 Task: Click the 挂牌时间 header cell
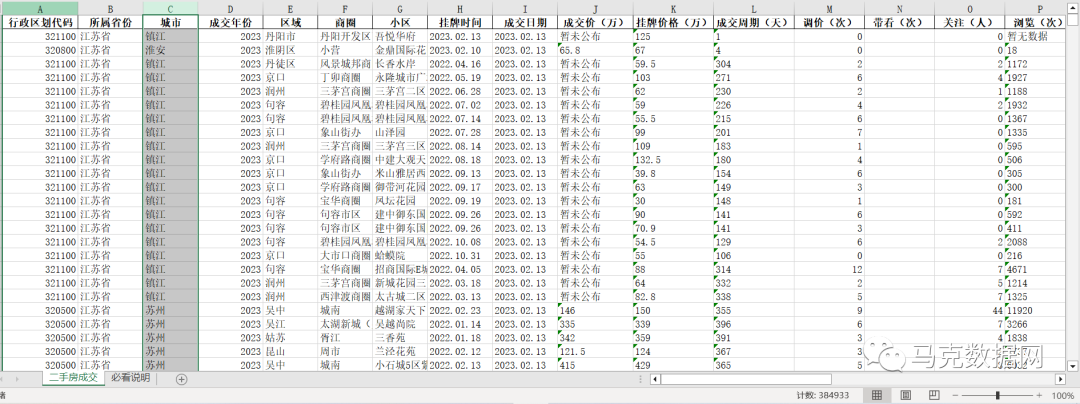459,22
